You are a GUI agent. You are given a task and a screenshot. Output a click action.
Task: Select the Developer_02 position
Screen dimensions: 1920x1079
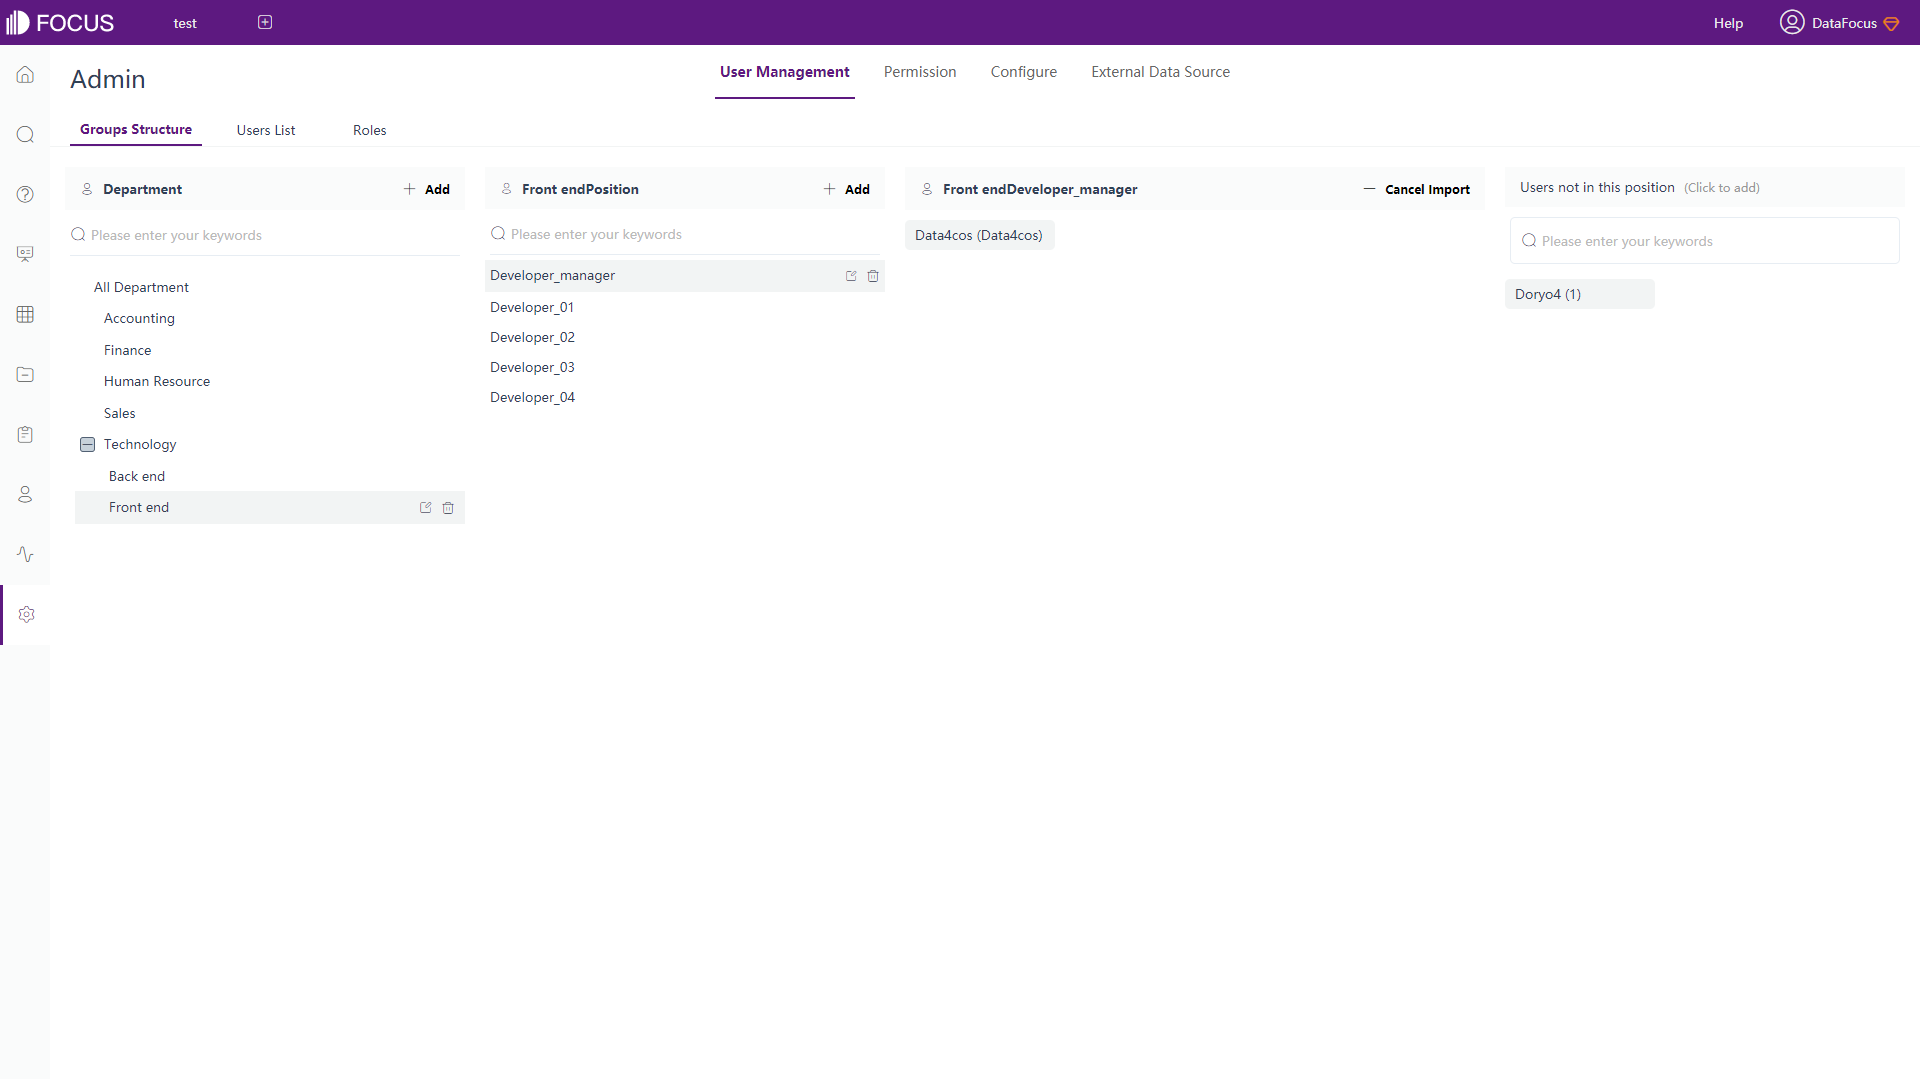(532, 337)
